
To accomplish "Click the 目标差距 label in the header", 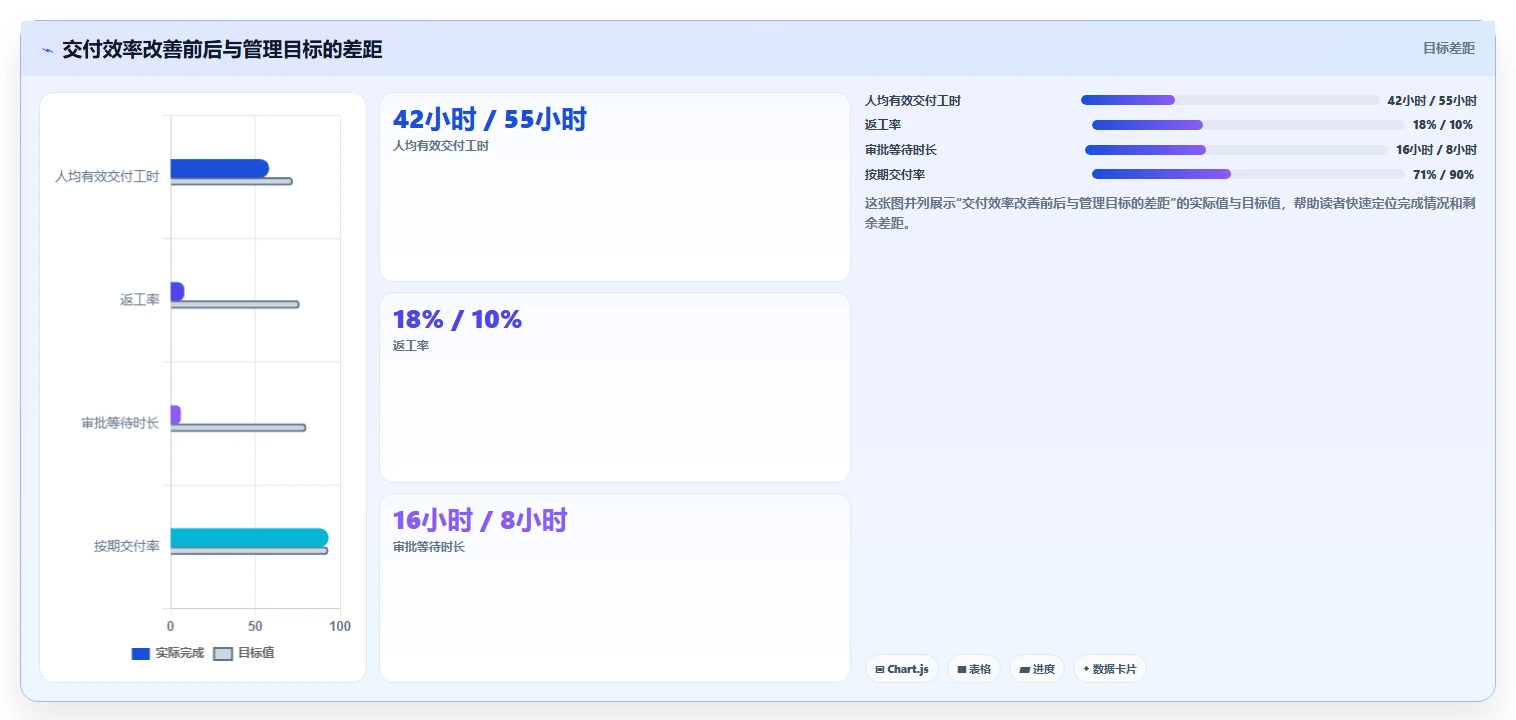I will pyautogui.click(x=1449, y=48).
